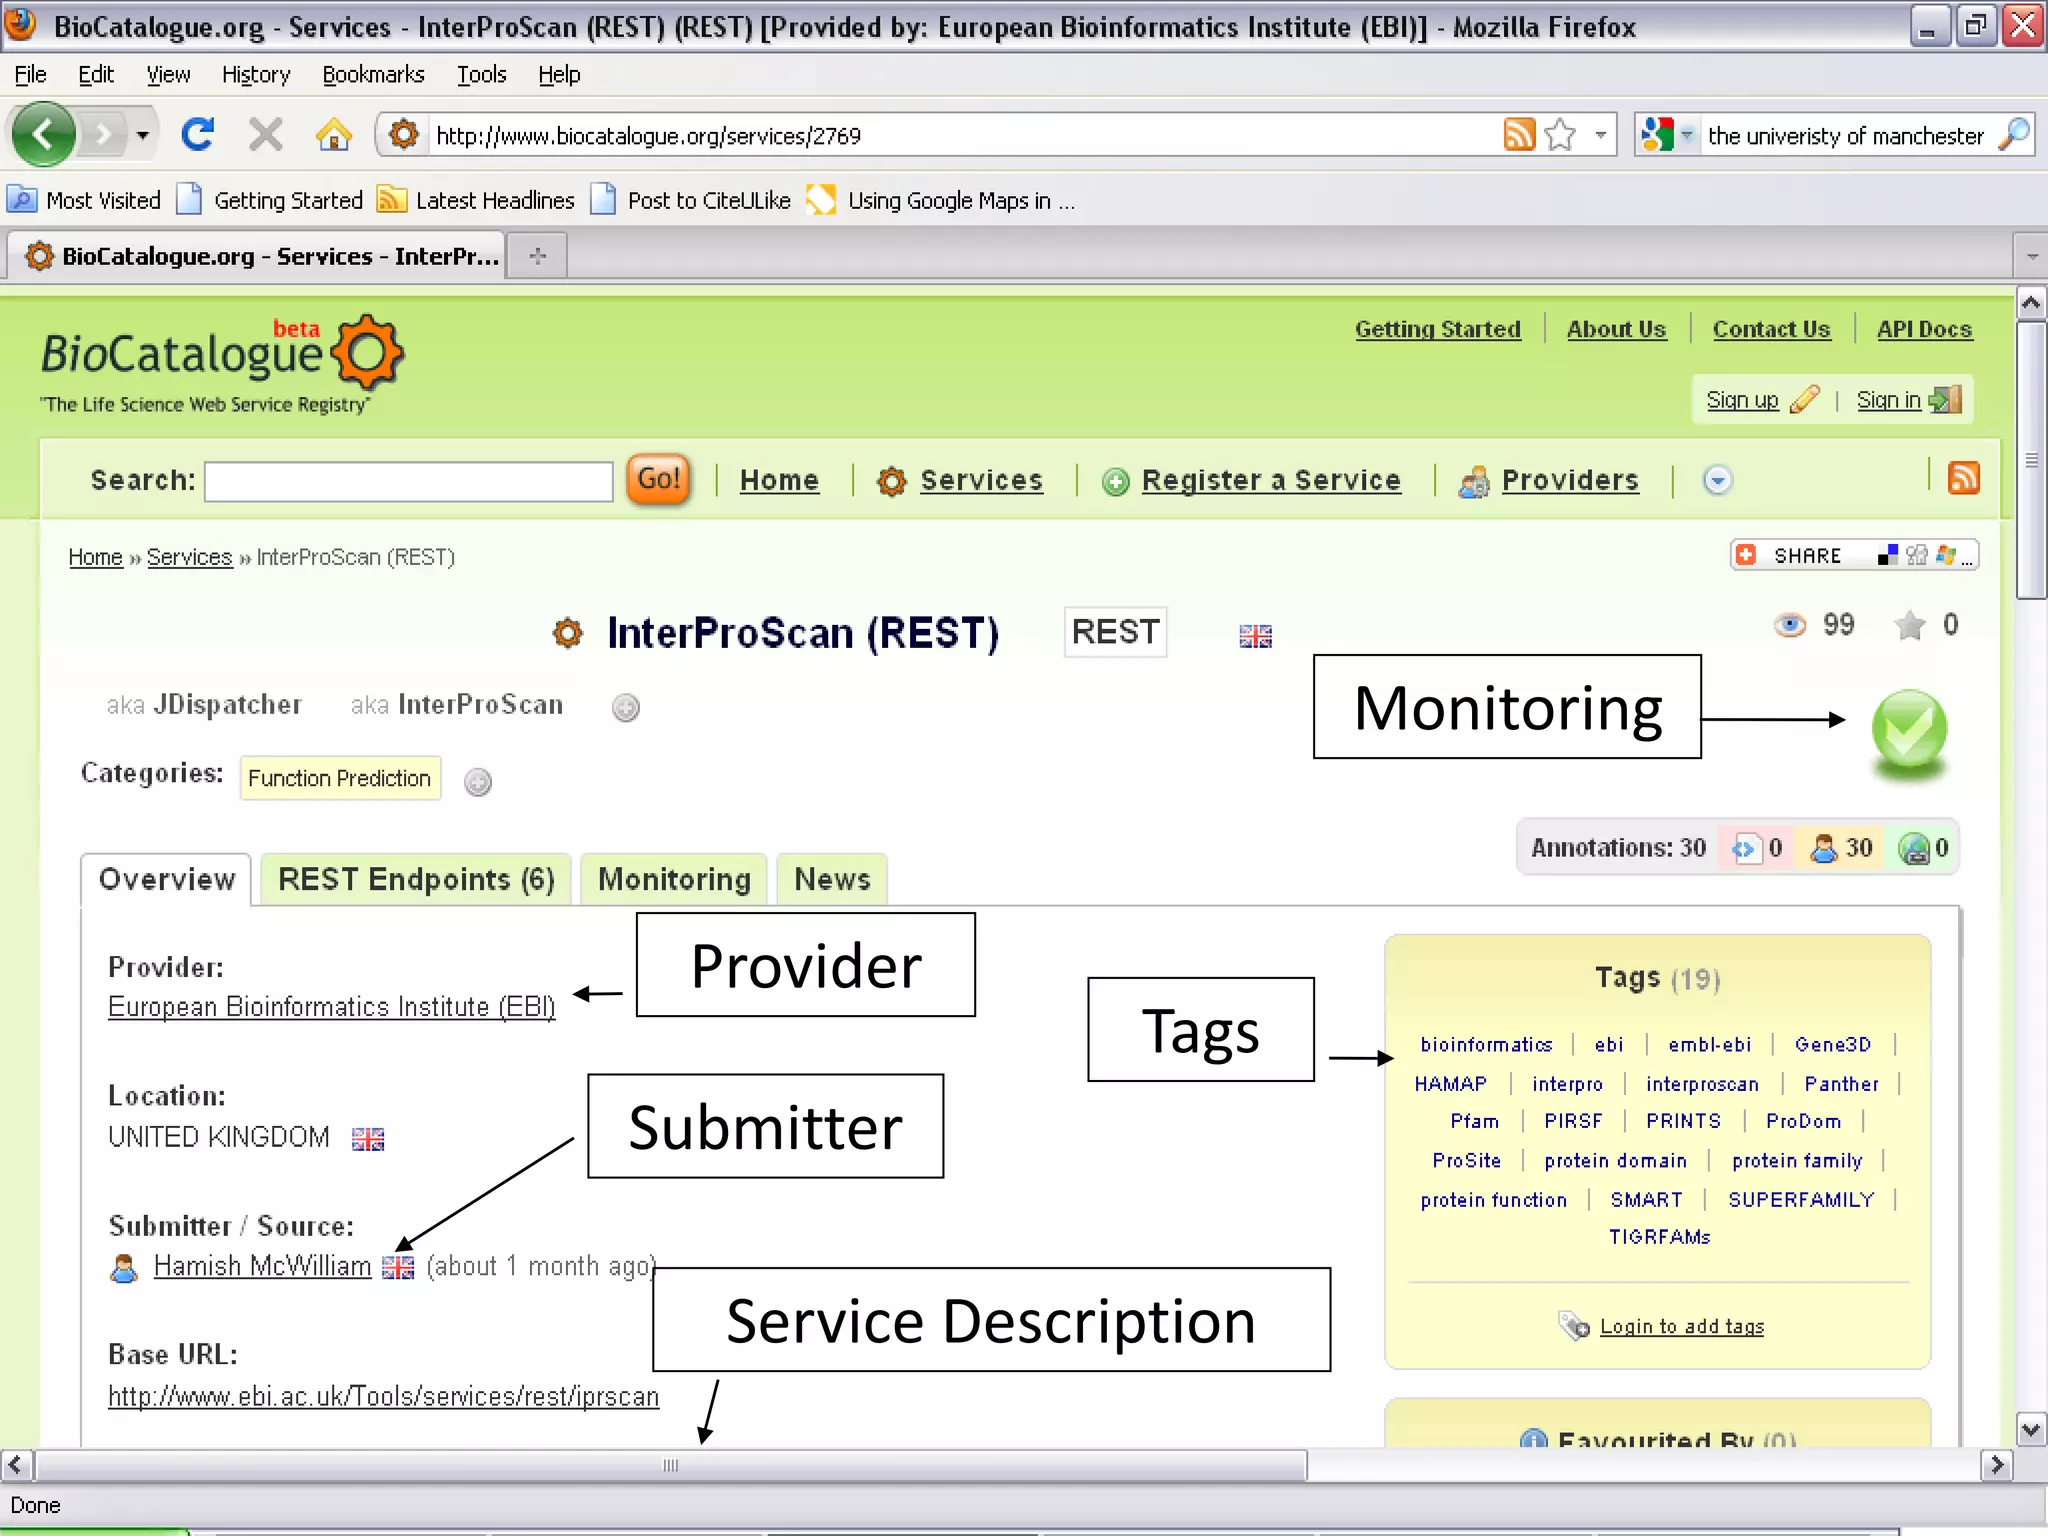Click the Firefox home icon
Viewport: 2048px width, 1536px height.
tap(333, 134)
